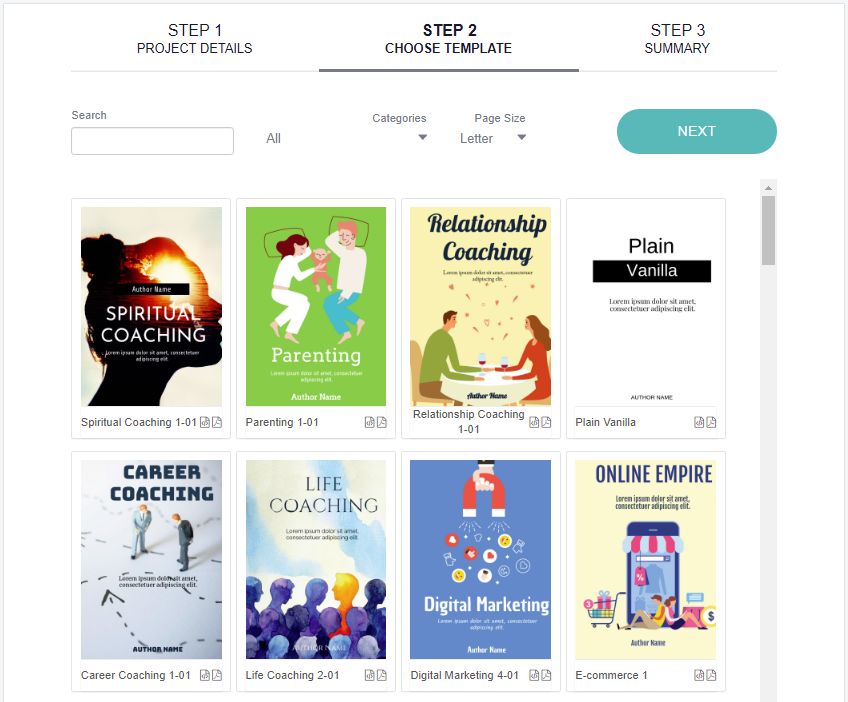Click the template Search input field

pyautogui.click(x=153, y=141)
